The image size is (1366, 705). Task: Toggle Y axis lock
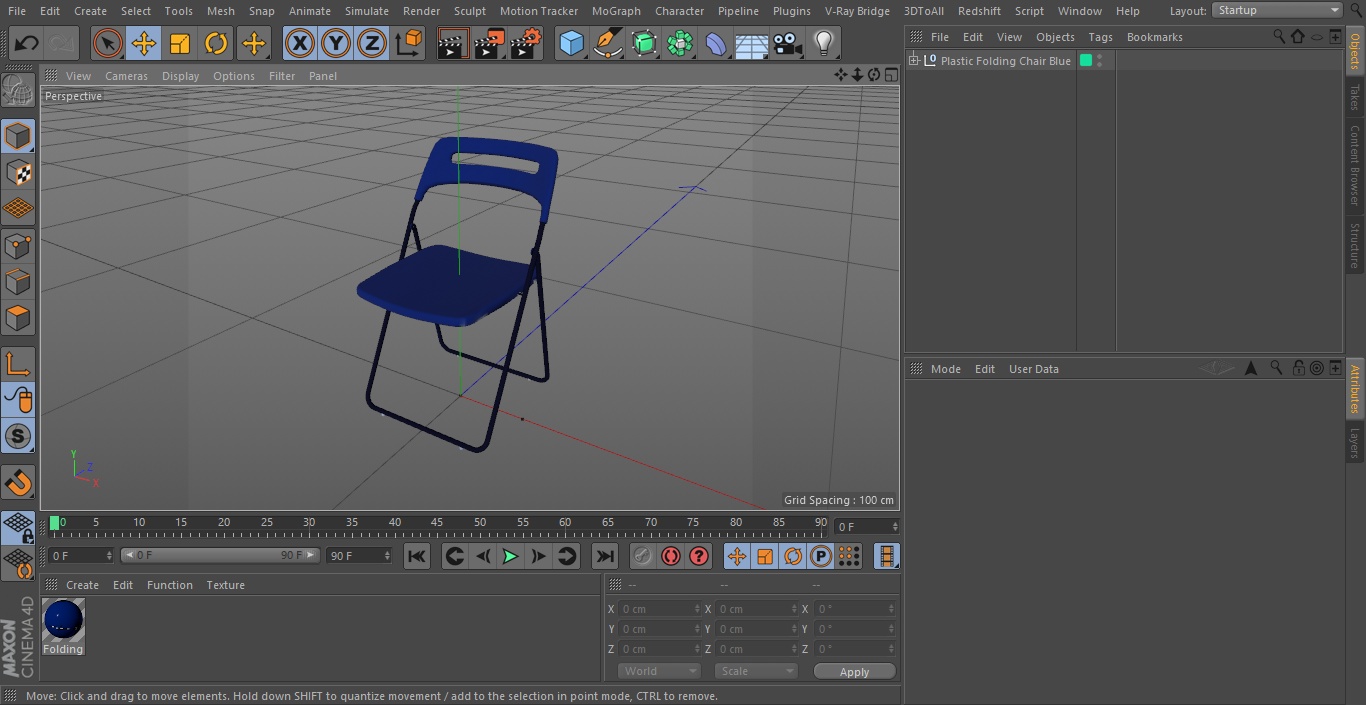336,43
